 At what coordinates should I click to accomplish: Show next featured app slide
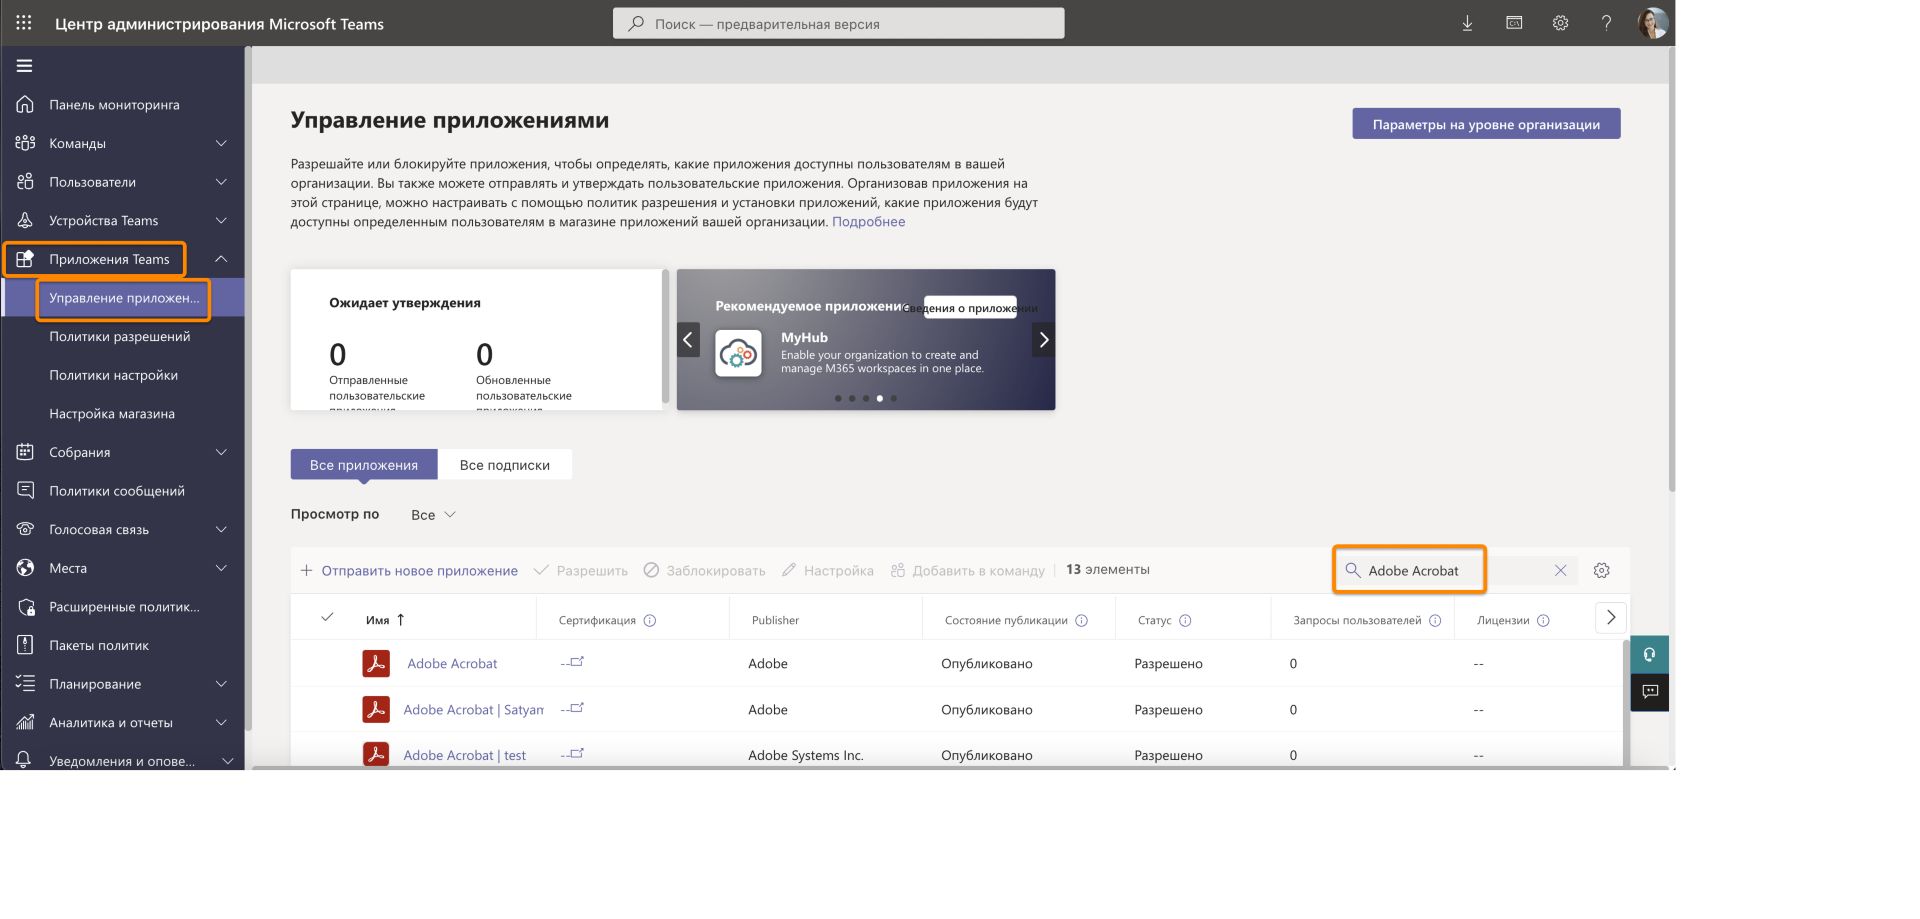1044,340
